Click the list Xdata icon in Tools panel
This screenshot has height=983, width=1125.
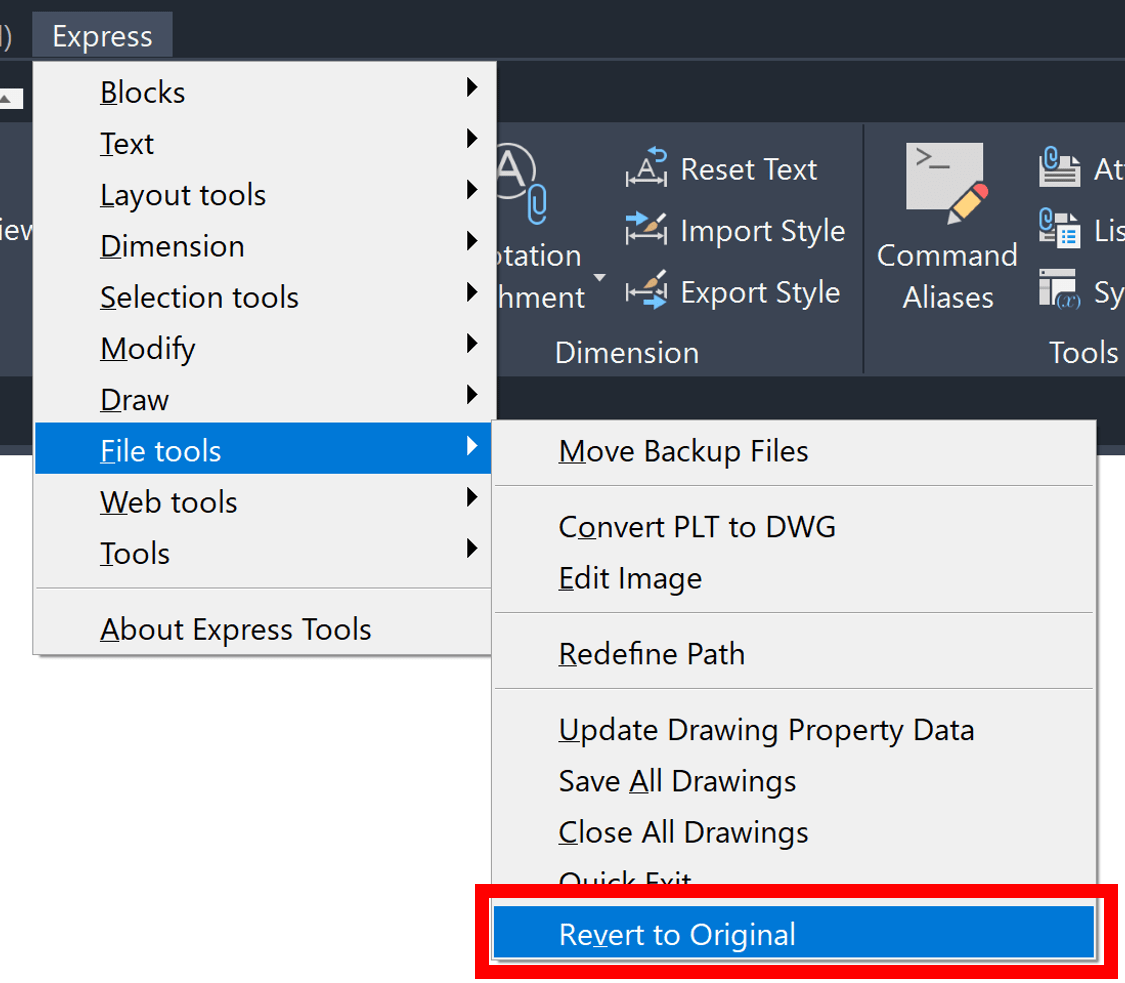click(x=1059, y=229)
